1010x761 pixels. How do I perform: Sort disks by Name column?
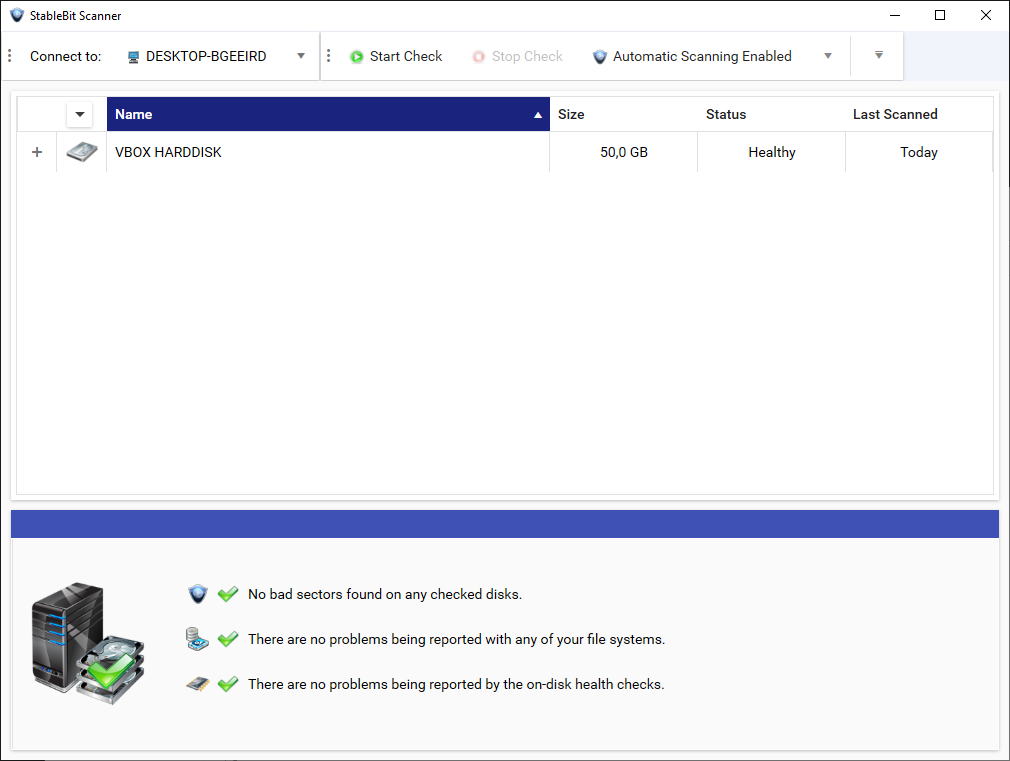click(x=328, y=114)
